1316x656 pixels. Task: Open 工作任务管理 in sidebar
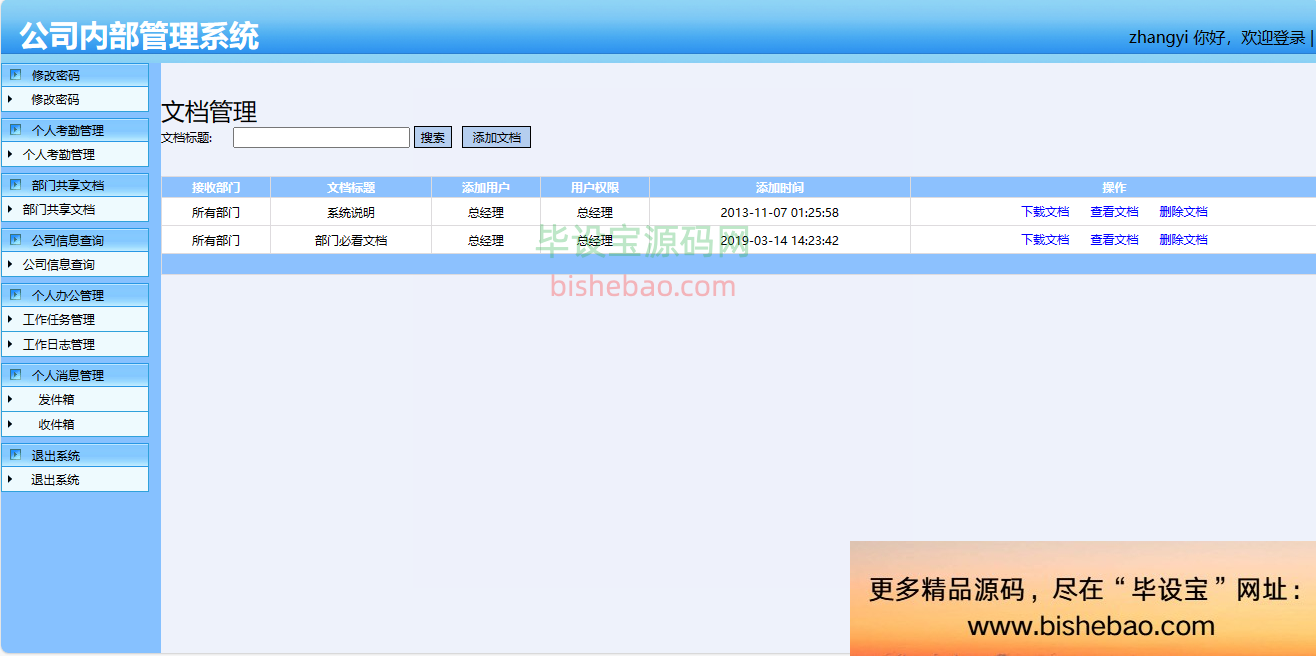coord(59,320)
